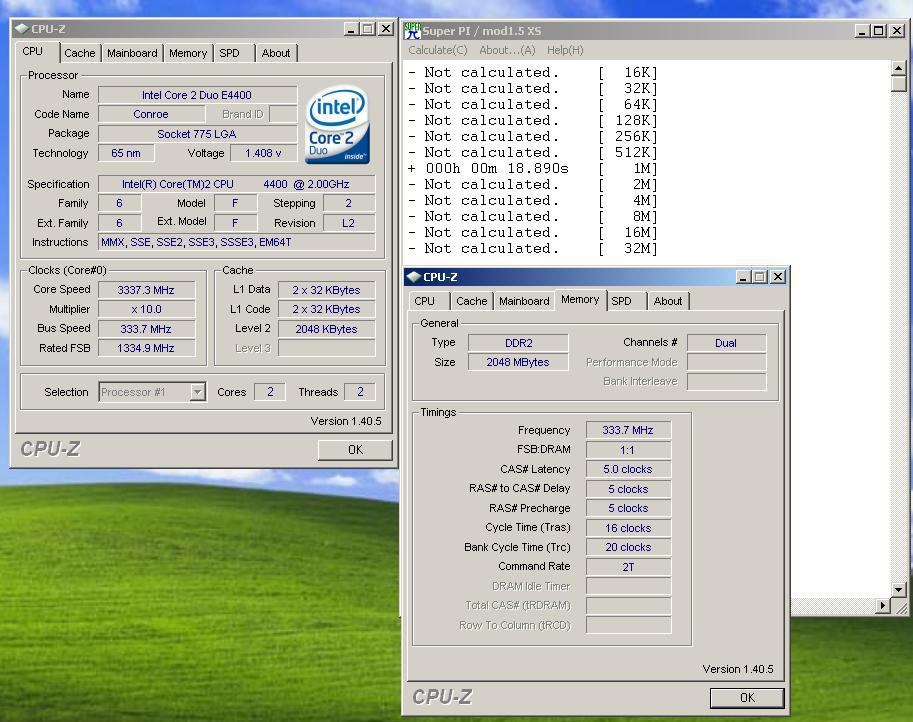Viewport: 913px width, 722px height.
Task: Click the Rated FSB value '1334.9 MHz'
Action: coord(146,348)
